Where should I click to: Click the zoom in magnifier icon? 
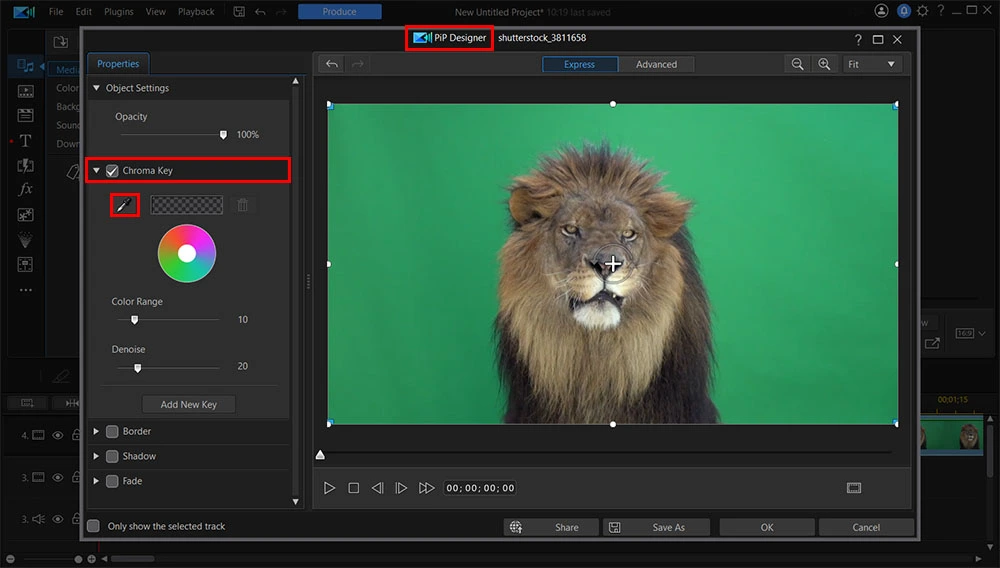coord(824,64)
